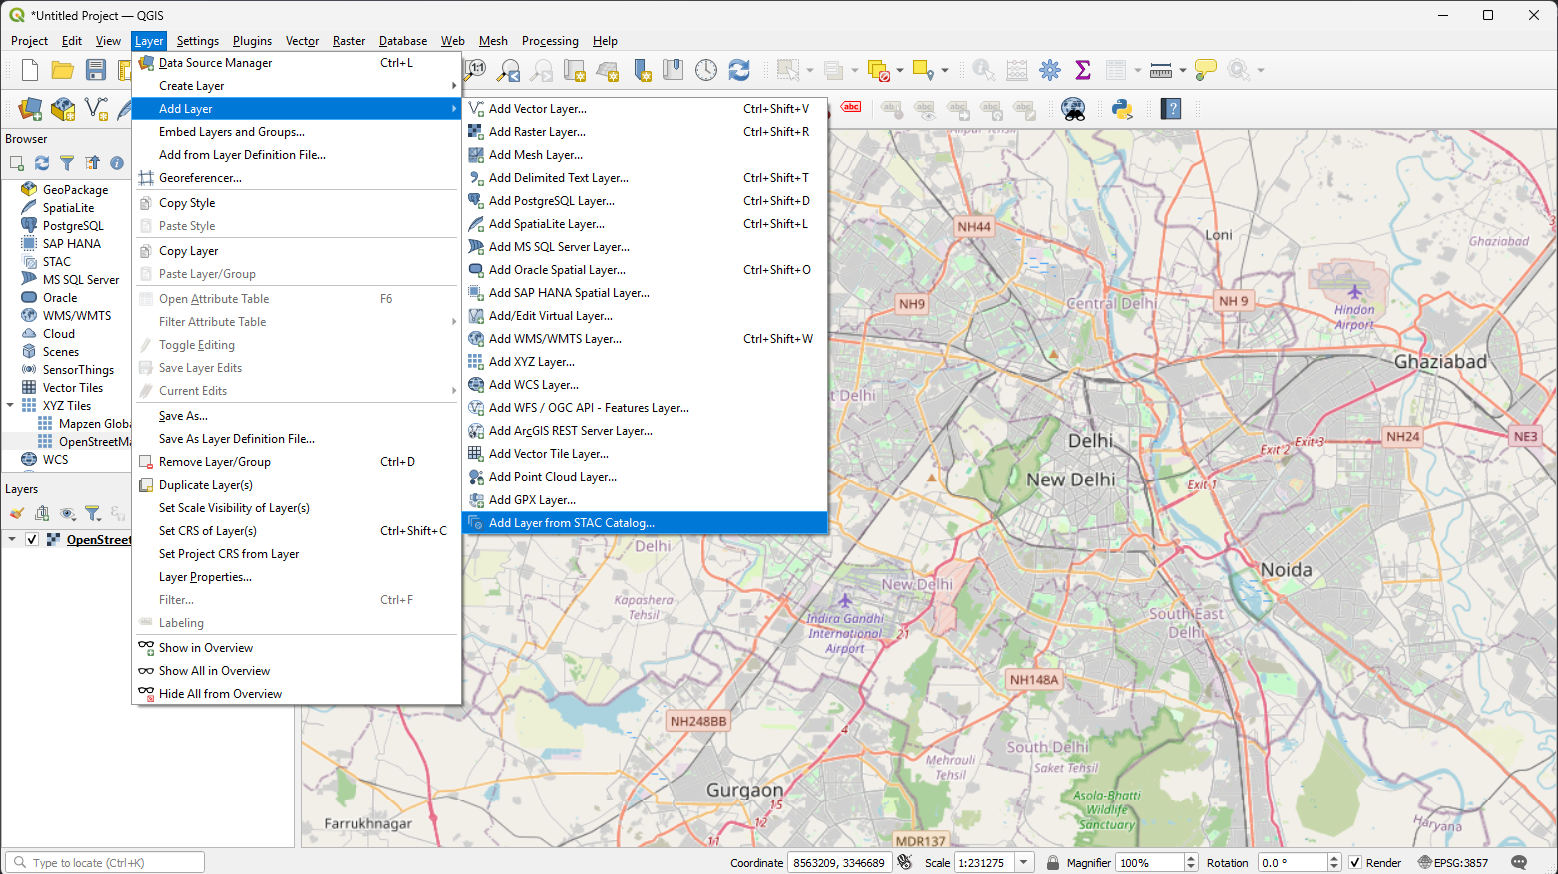Open the Plugins menu
This screenshot has height=874, width=1558.
coord(252,41)
